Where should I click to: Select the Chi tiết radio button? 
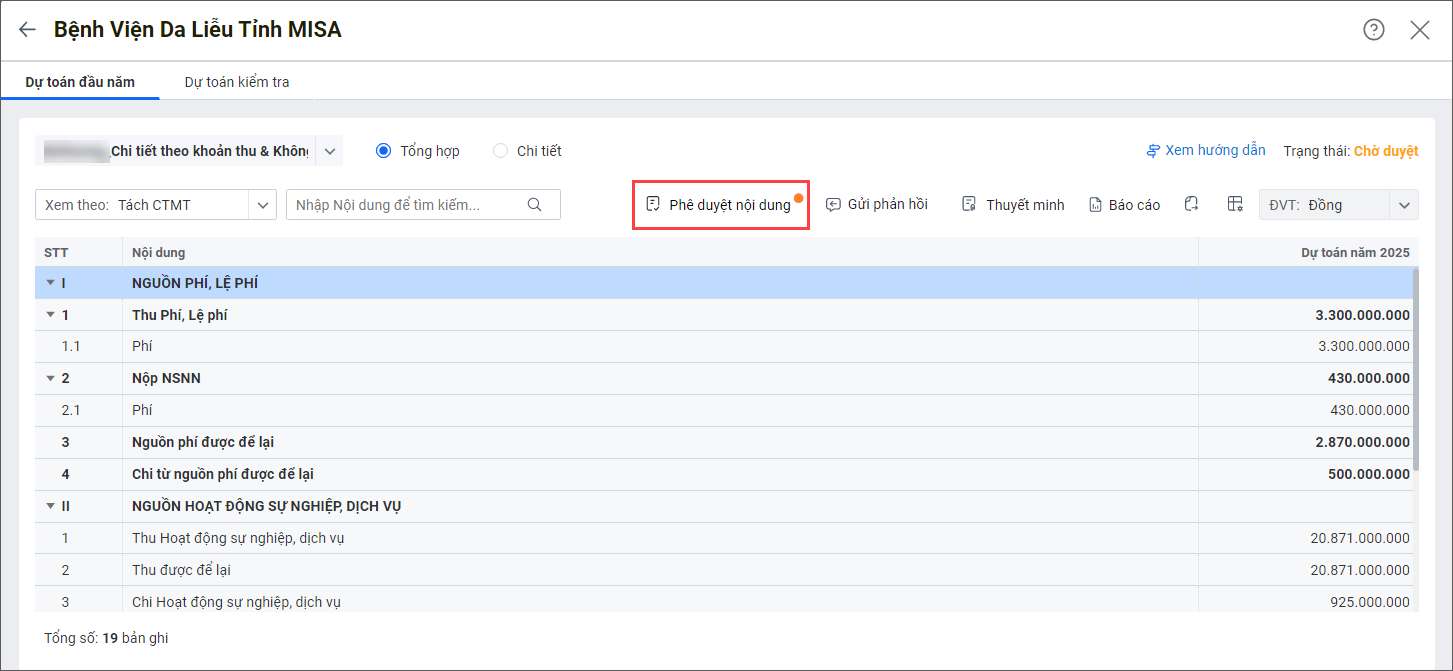501,151
